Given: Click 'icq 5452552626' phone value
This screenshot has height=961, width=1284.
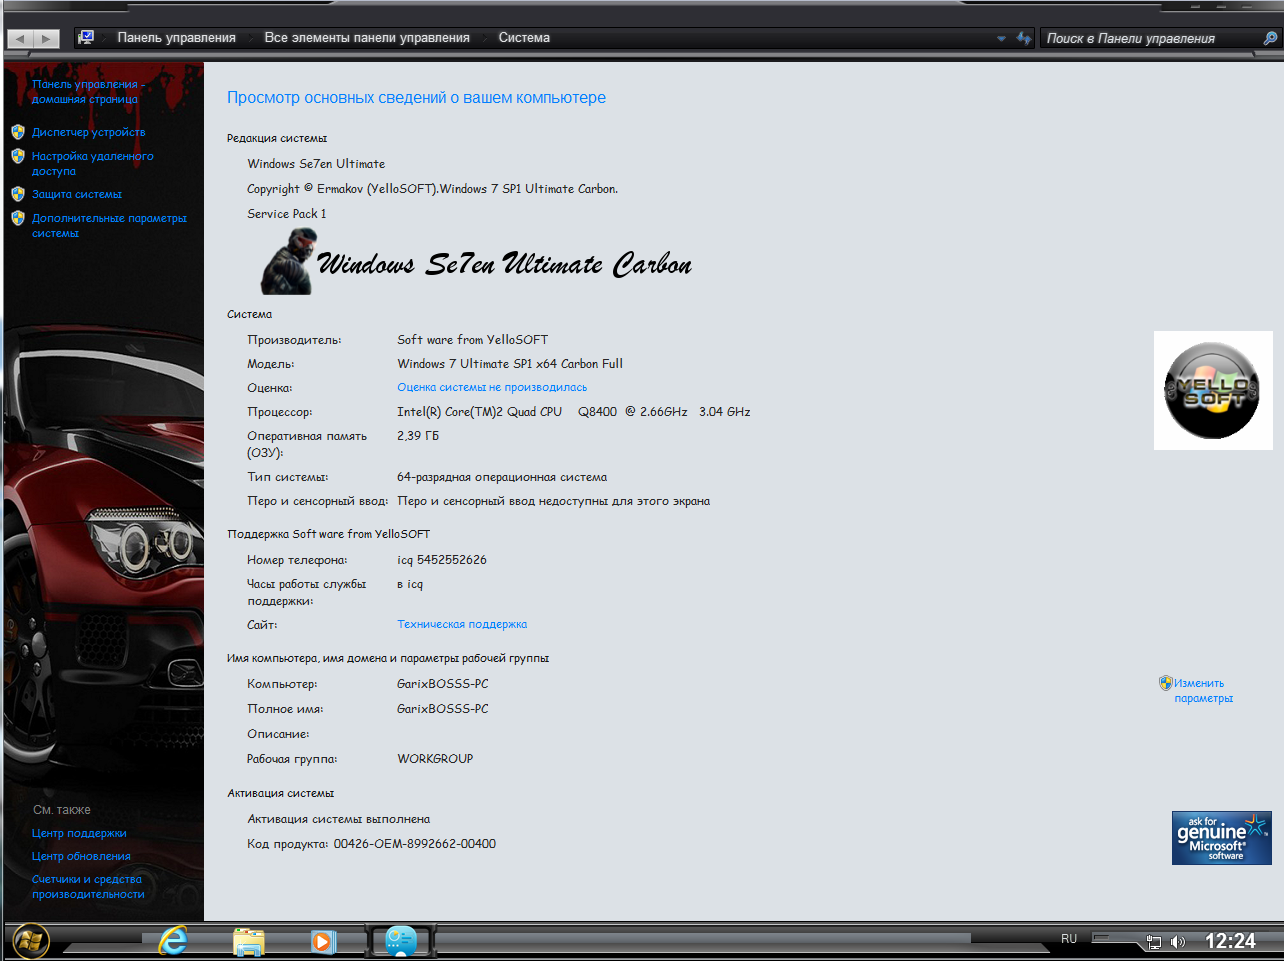Looking at the screenshot, I should pos(442,560).
